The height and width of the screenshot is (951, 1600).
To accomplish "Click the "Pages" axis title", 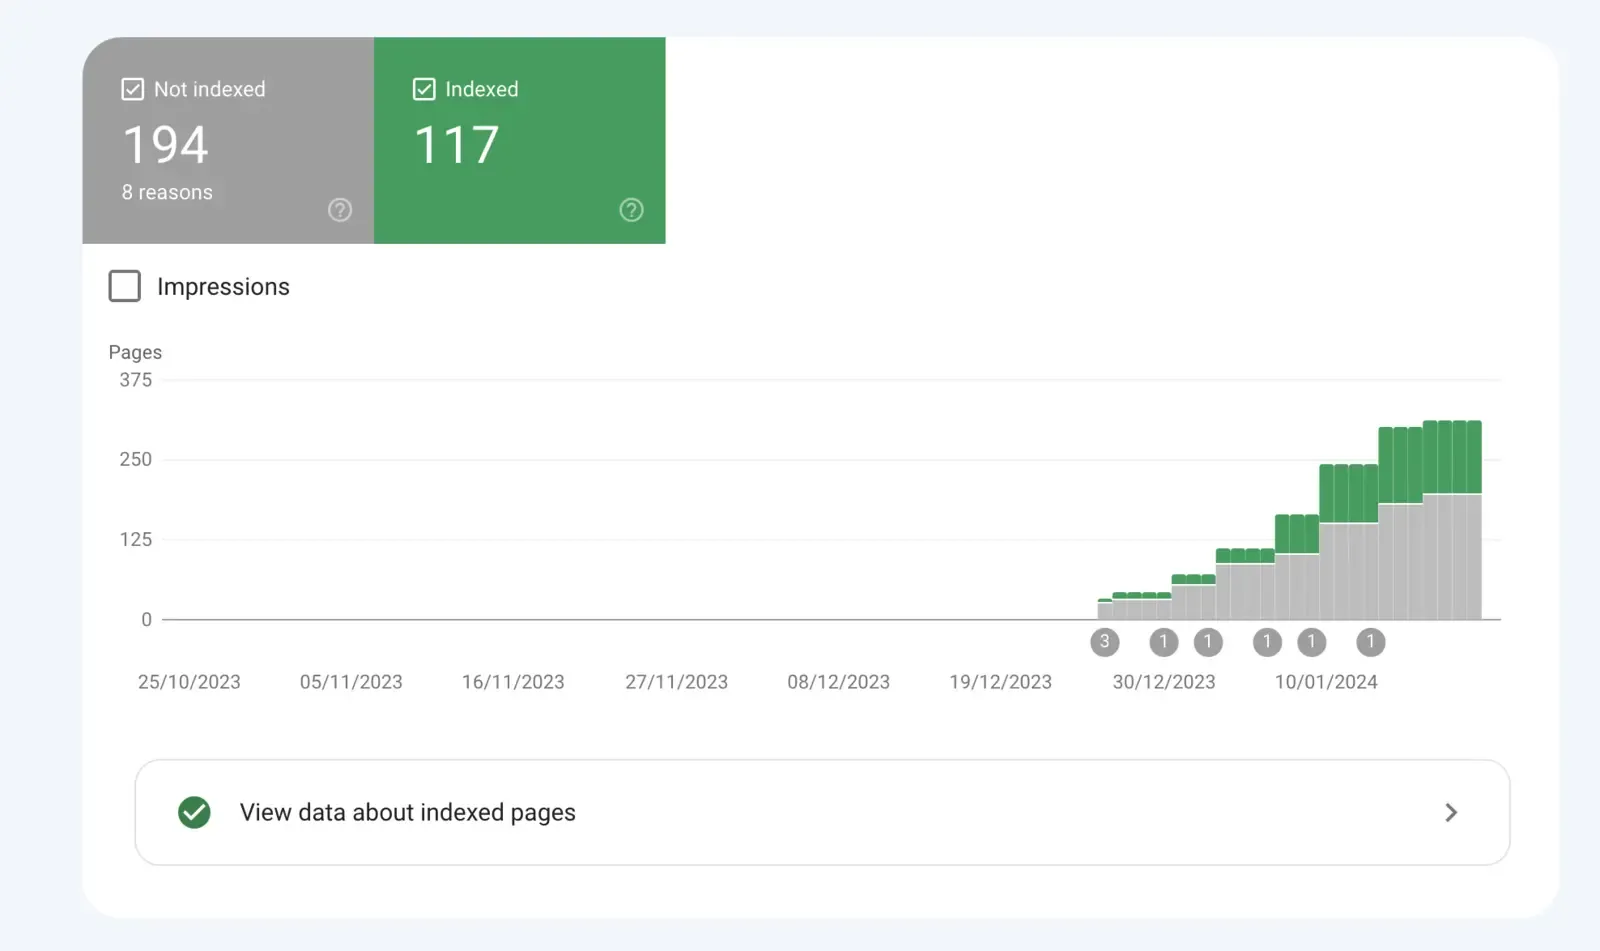I will 135,352.
